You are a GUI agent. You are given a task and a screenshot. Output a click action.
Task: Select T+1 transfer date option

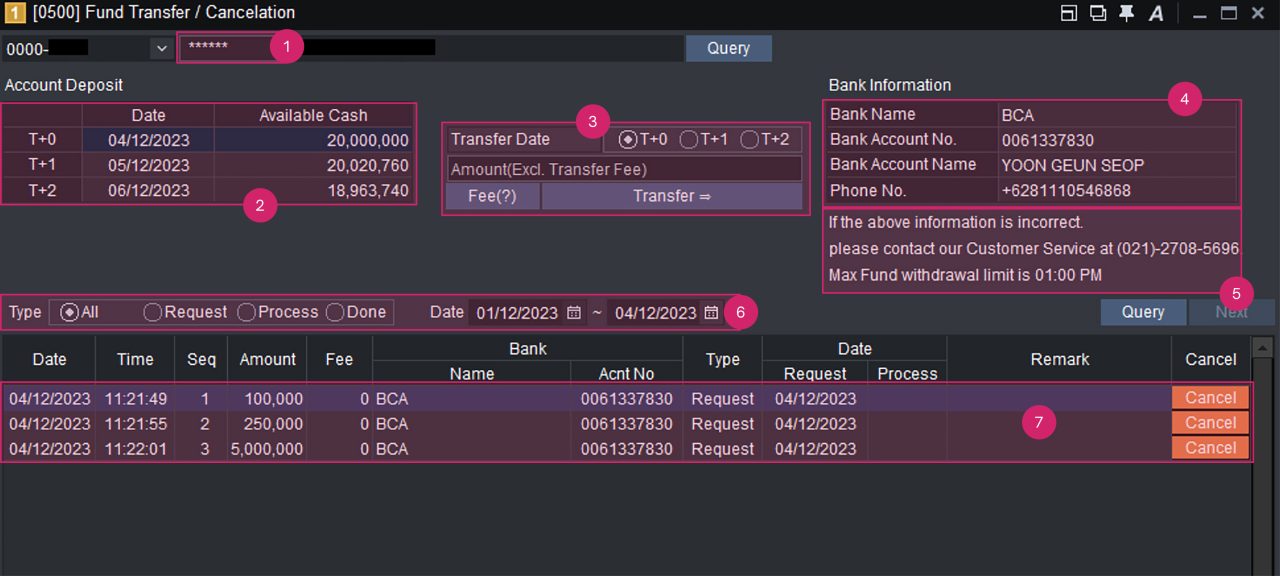point(689,140)
